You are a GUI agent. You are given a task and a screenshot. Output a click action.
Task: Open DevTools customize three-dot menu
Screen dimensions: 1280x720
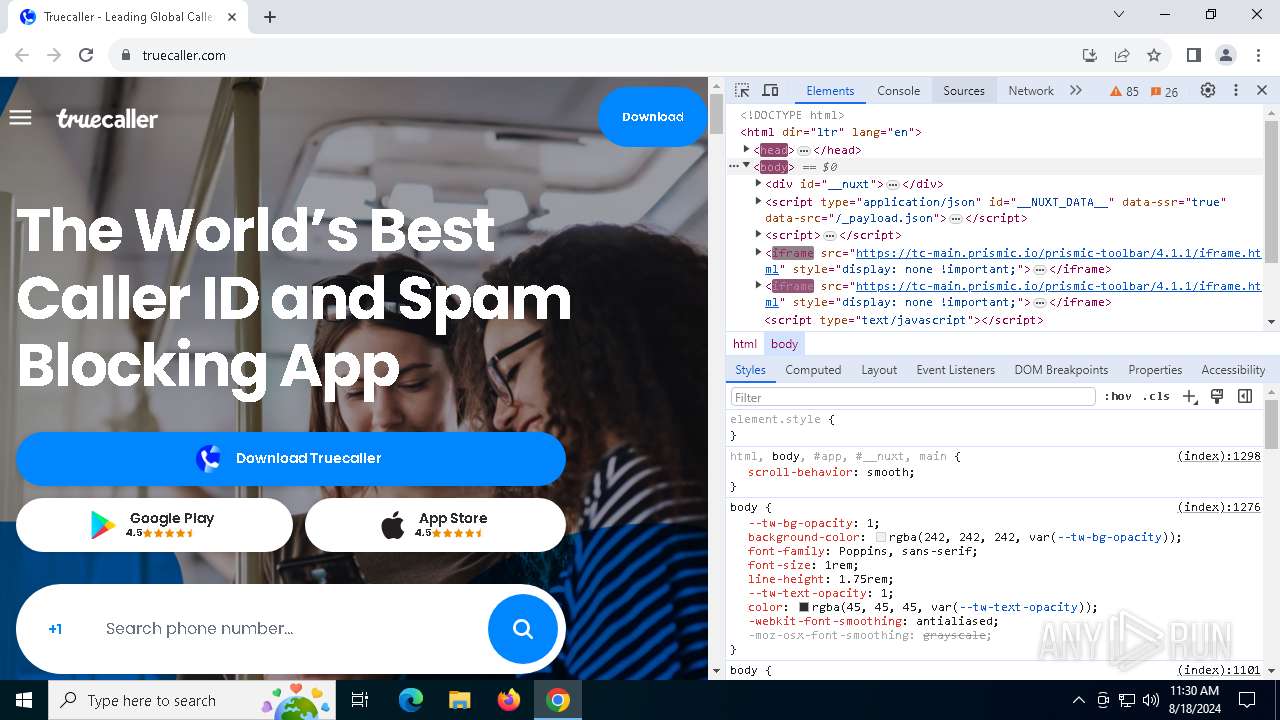click(x=1236, y=90)
